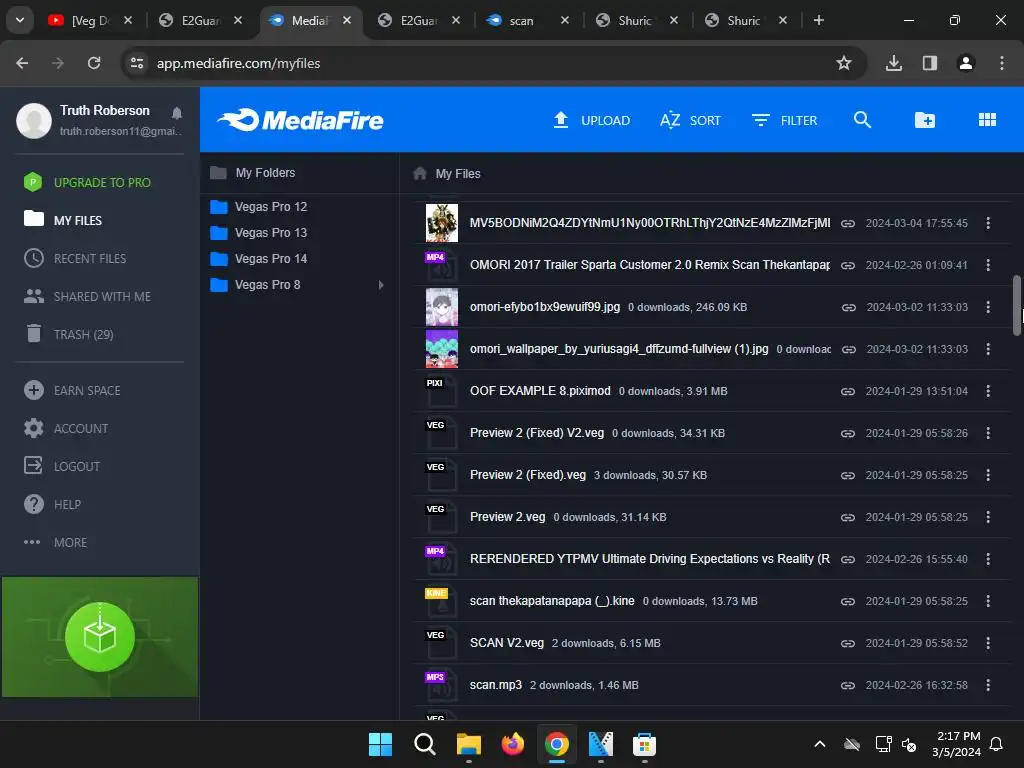This screenshot has width=1024, height=768.
Task: Click the MediaFire logo
Action: [300, 120]
